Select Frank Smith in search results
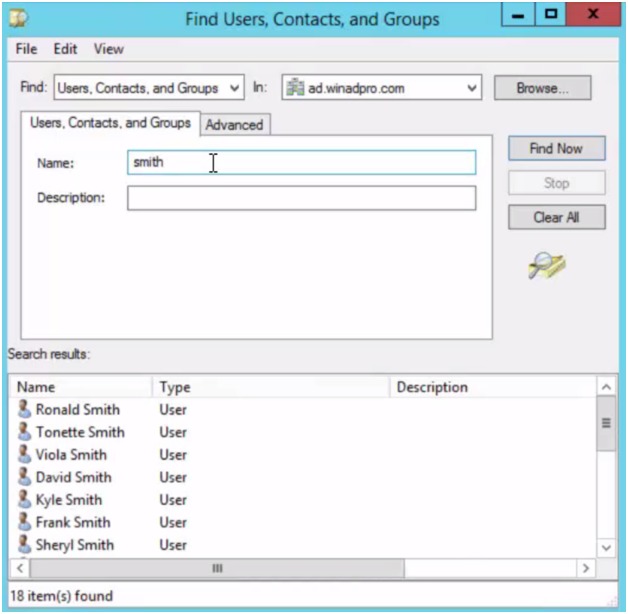Viewport: 628px width, 614px height. 73,522
